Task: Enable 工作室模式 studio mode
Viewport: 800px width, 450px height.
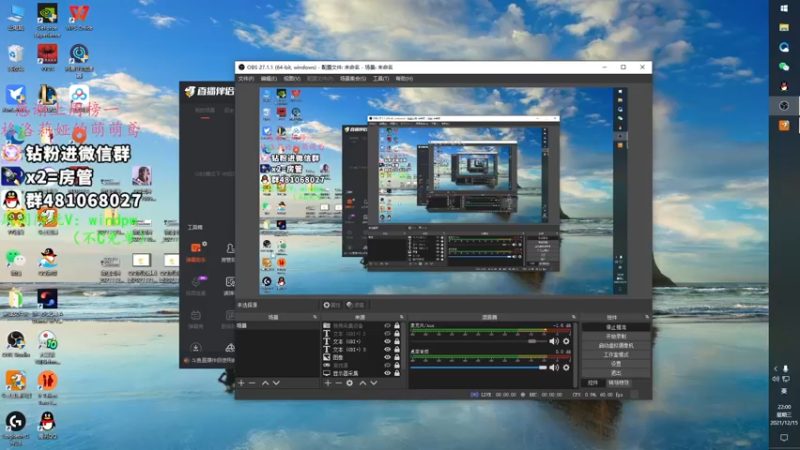Action: 616,355
